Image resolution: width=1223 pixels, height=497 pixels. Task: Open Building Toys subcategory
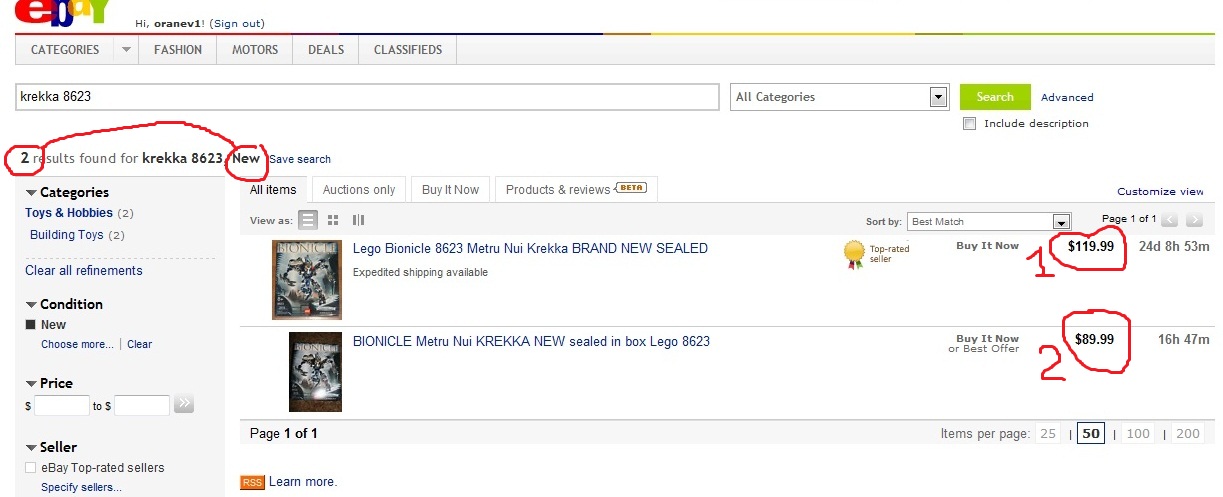coord(67,235)
